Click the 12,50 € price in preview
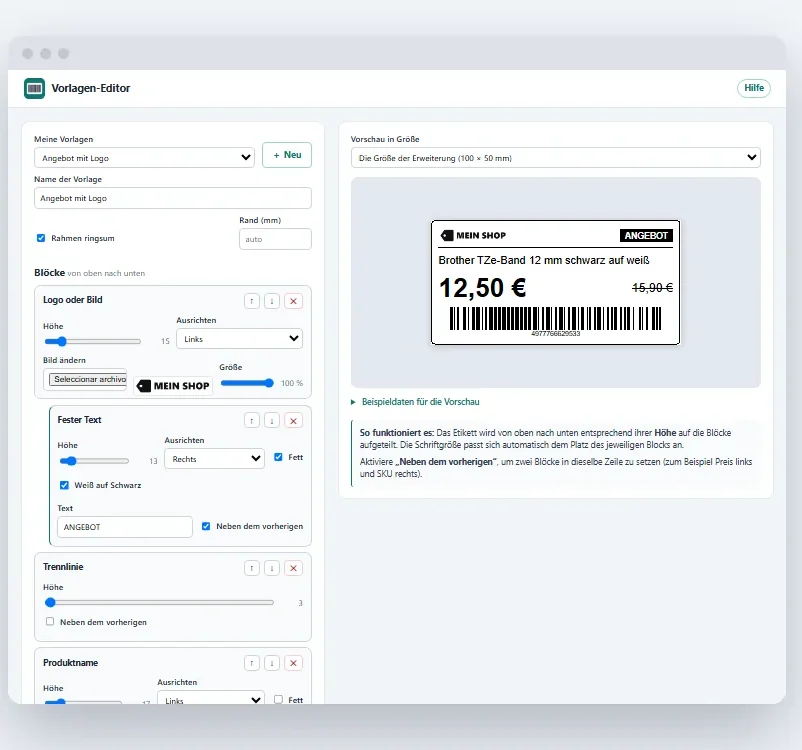802x750 pixels. (x=482, y=288)
